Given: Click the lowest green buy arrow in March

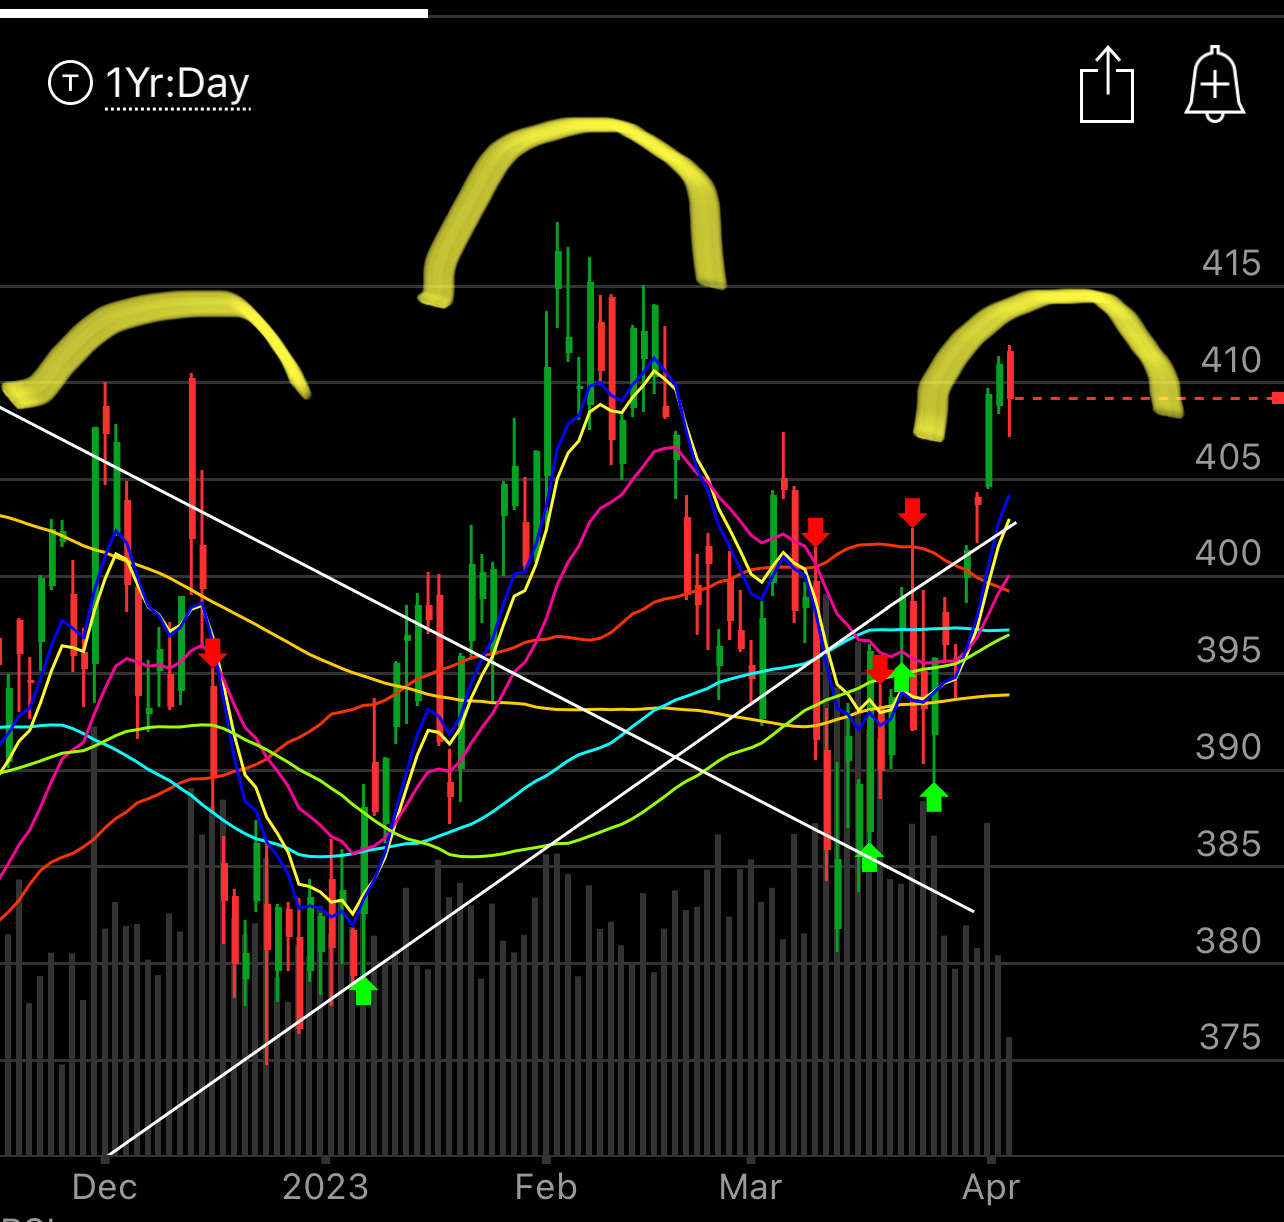Looking at the screenshot, I should point(869,858).
